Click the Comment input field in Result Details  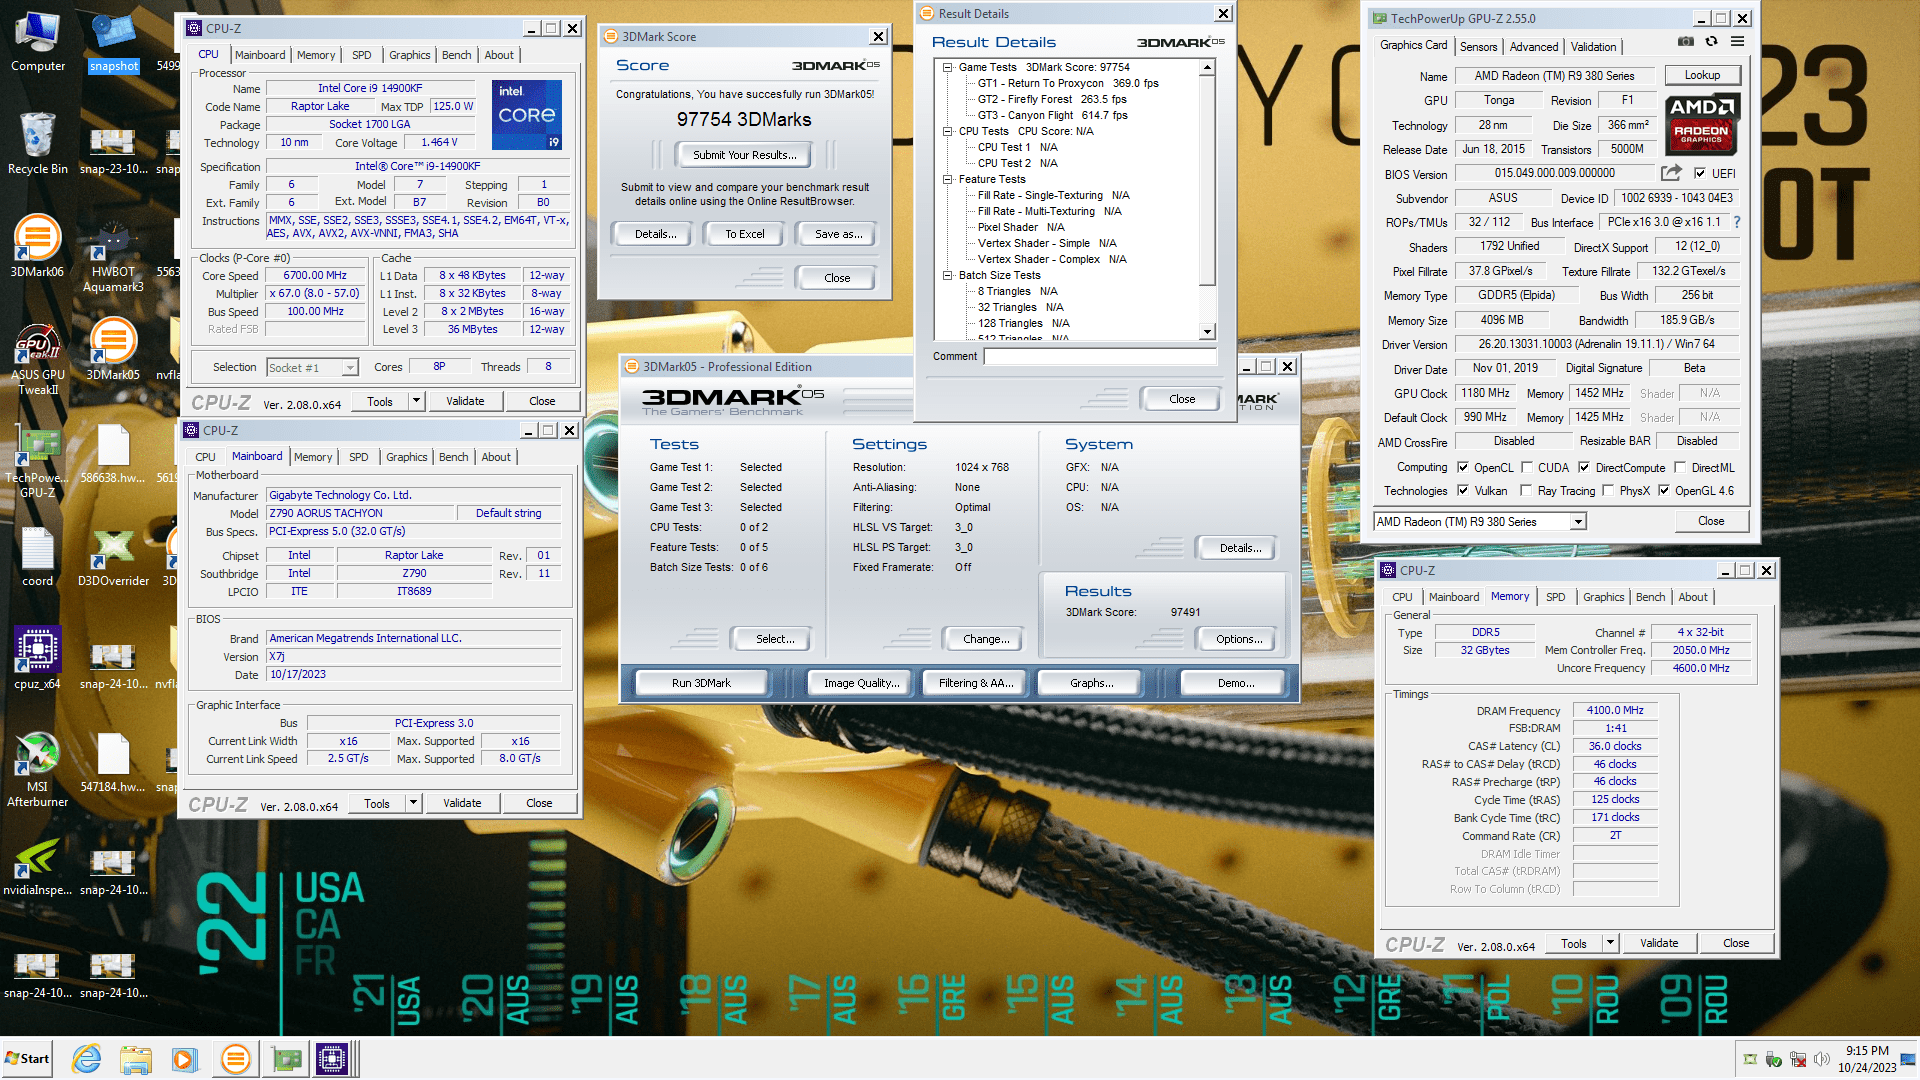(1100, 356)
